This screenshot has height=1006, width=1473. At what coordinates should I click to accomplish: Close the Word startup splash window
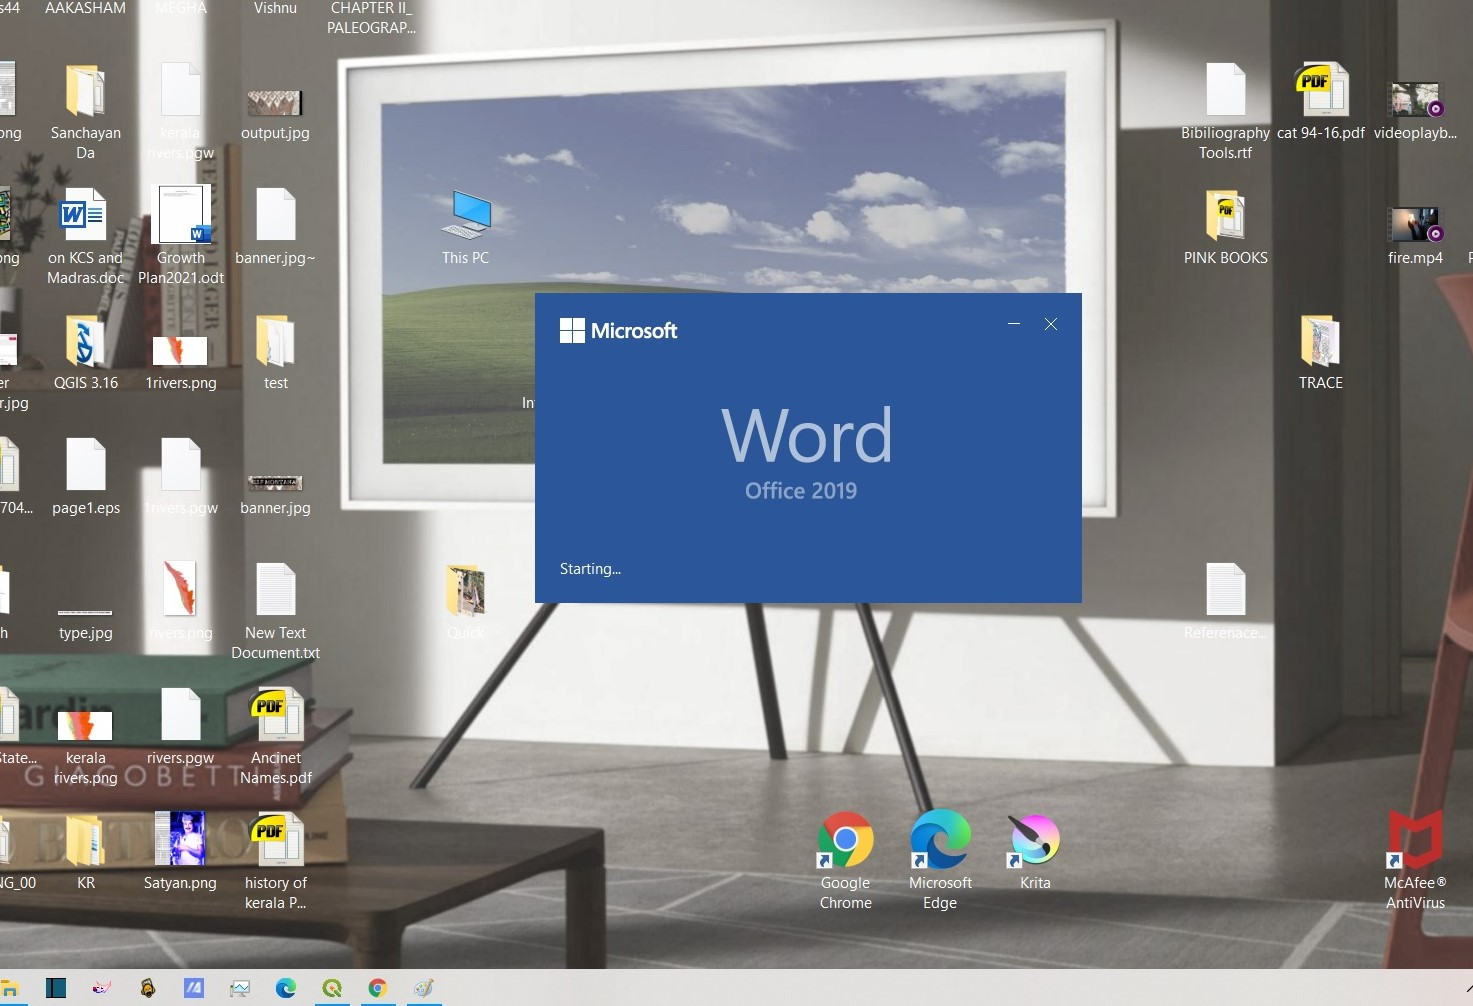click(1051, 324)
